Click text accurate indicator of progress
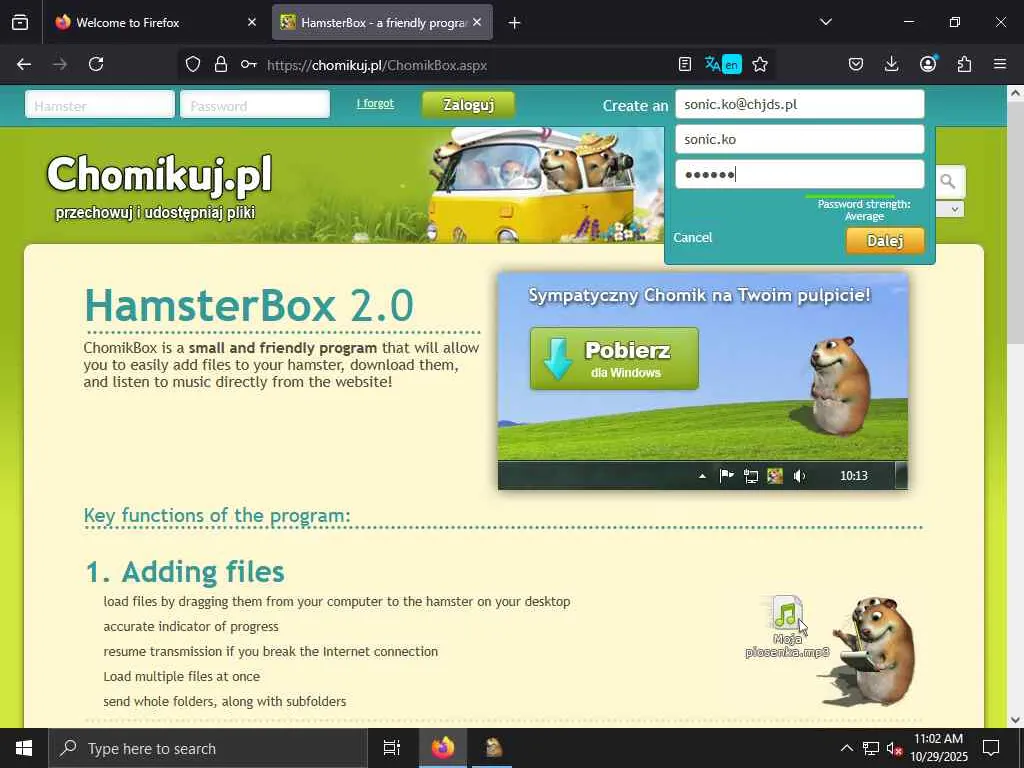This screenshot has height=768, width=1024. pyautogui.click(x=191, y=626)
